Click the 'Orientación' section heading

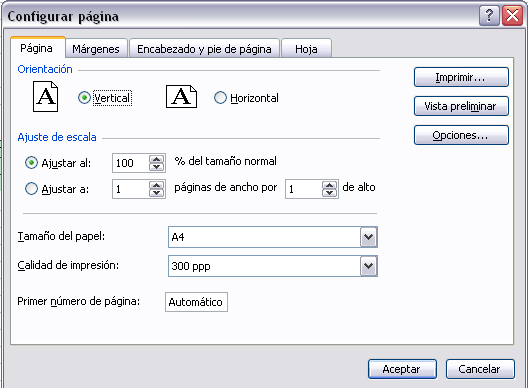[x=45, y=69]
